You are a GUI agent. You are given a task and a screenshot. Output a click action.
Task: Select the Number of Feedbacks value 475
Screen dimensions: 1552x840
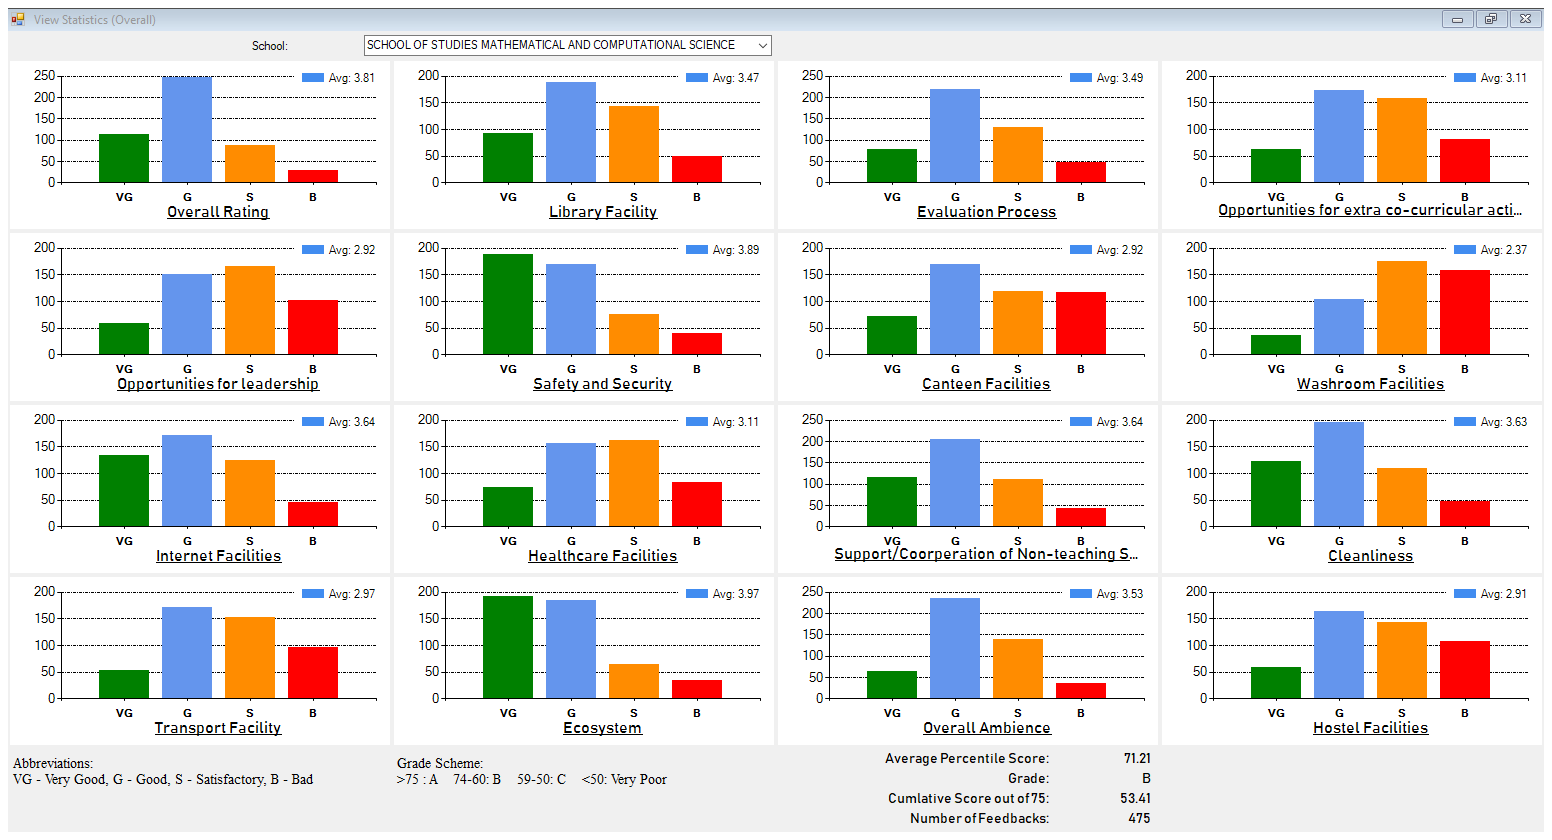pos(1139,819)
